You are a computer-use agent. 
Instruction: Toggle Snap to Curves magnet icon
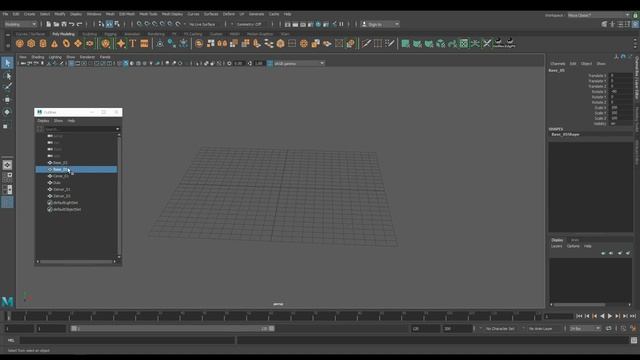coord(147,24)
